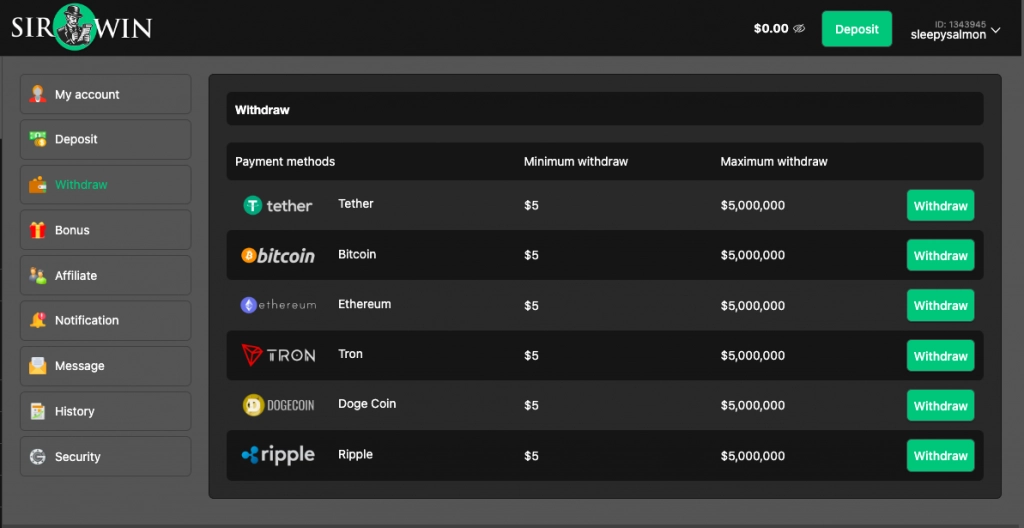
Task: Open the Security sidebar item
Action: tap(105, 457)
